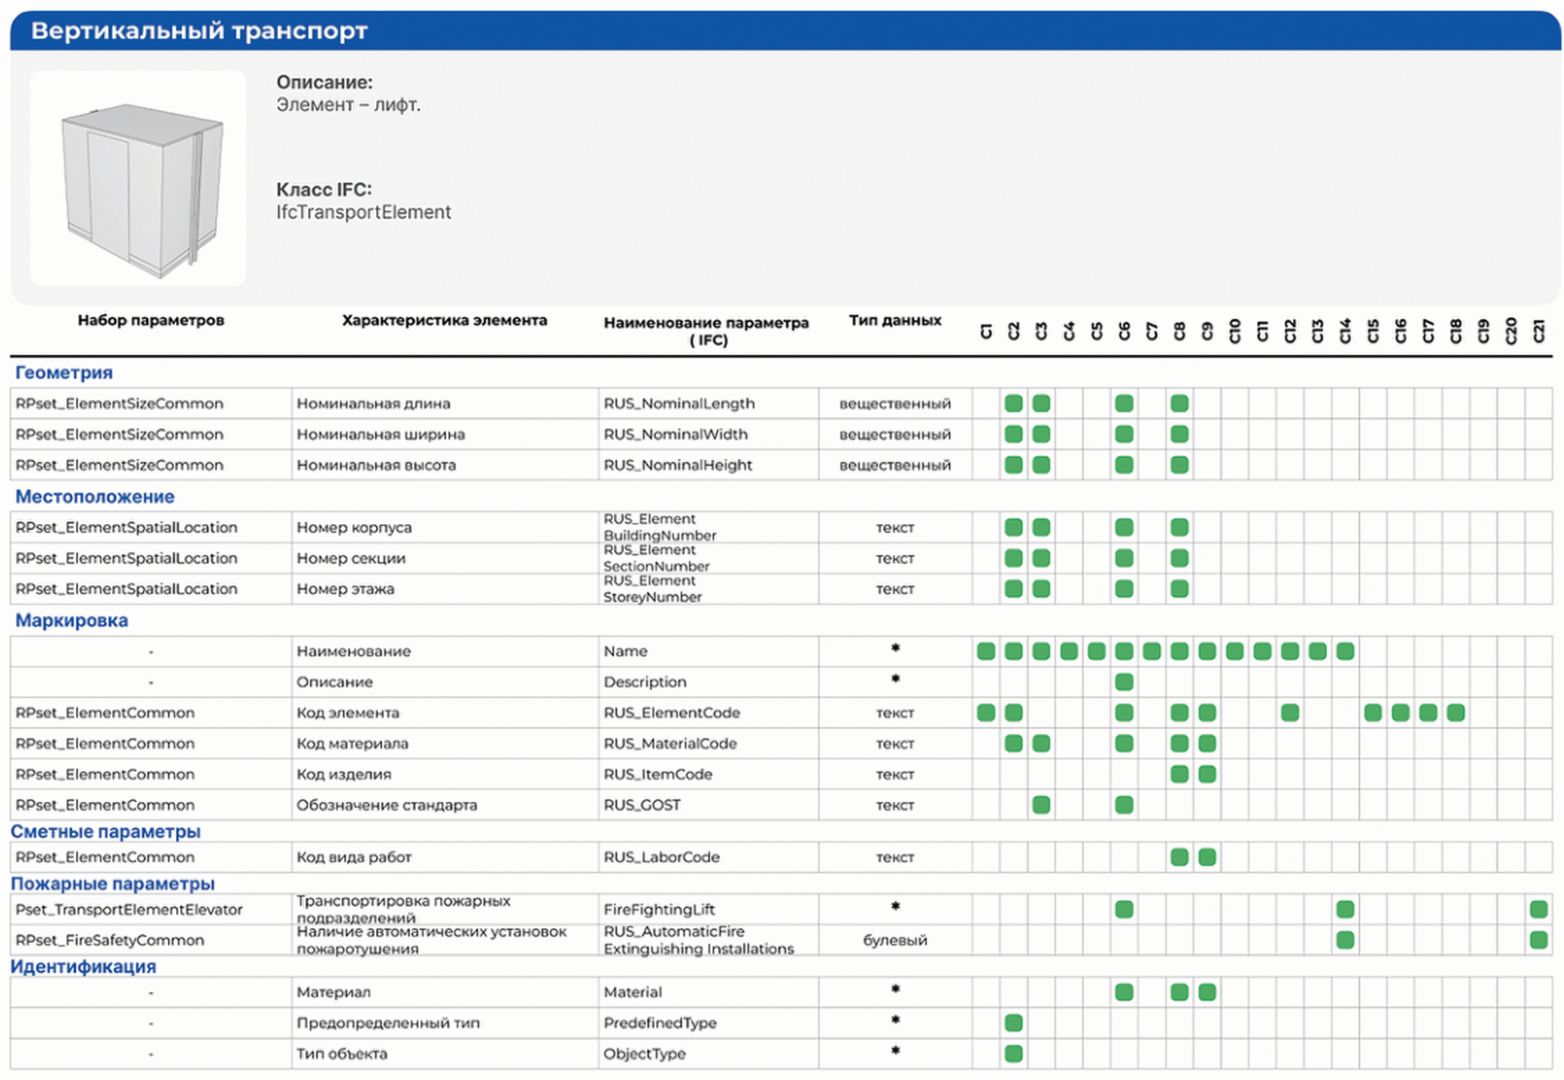
Task: Click the C21 column header
Action: point(1538,330)
